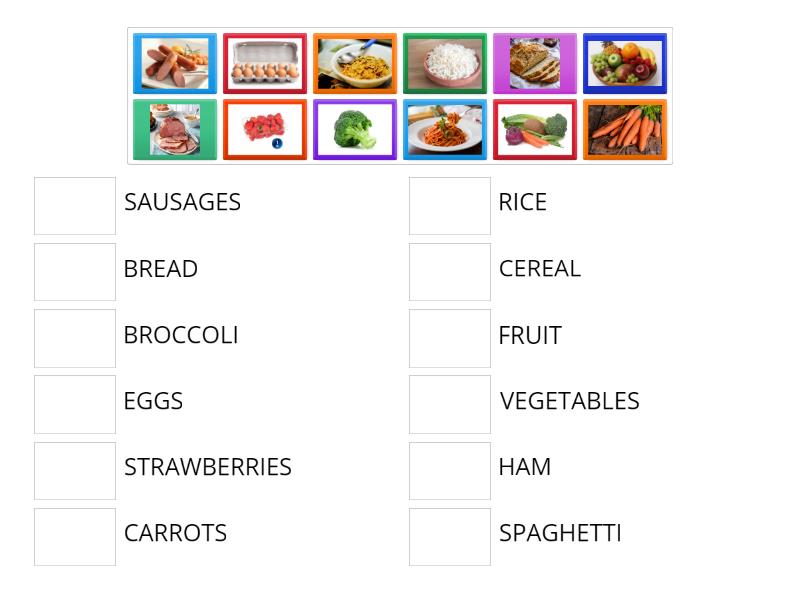This screenshot has width=800, height=600.
Task: Click the ham image tile
Action: click(x=174, y=129)
